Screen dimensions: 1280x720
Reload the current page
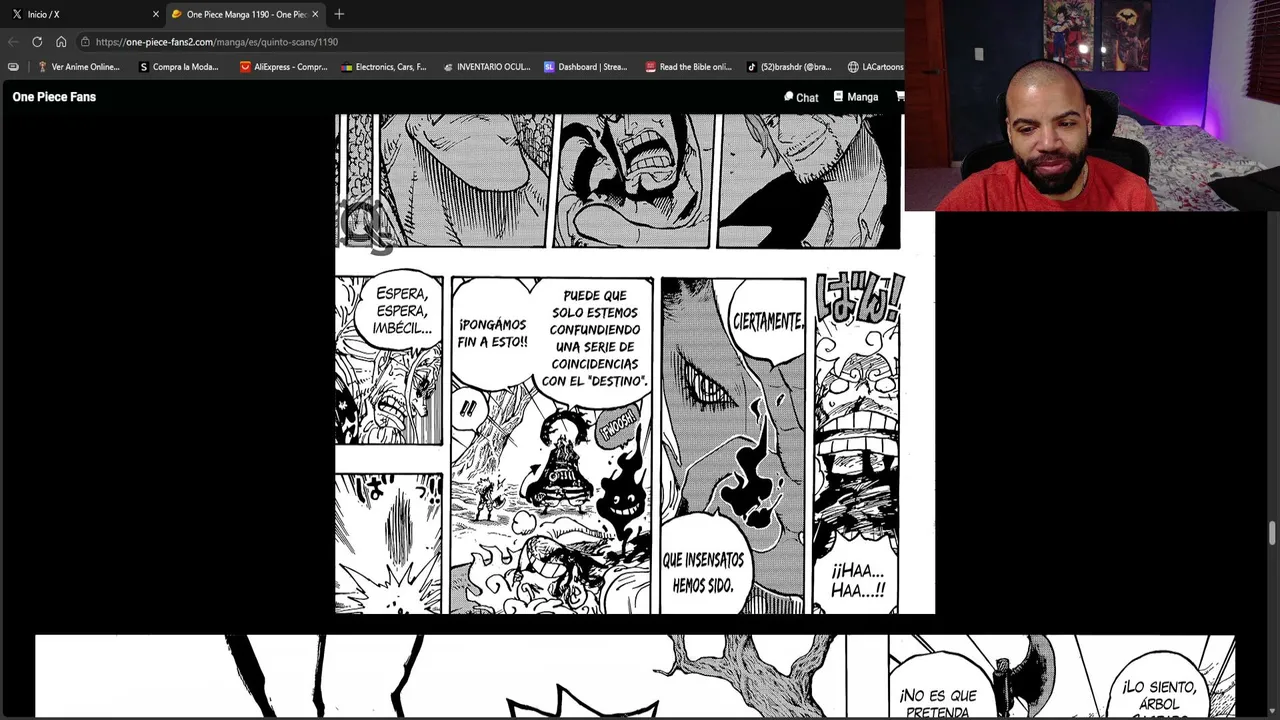pos(37,42)
